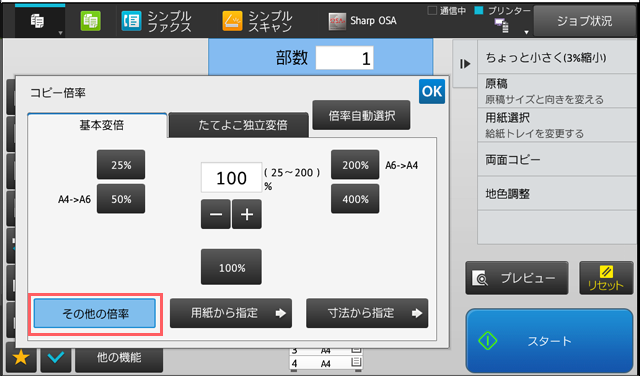Image resolution: width=640 pixels, height=376 pixels.
Task: Set the copy ratio to 50%
Action: (x=121, y=199)
